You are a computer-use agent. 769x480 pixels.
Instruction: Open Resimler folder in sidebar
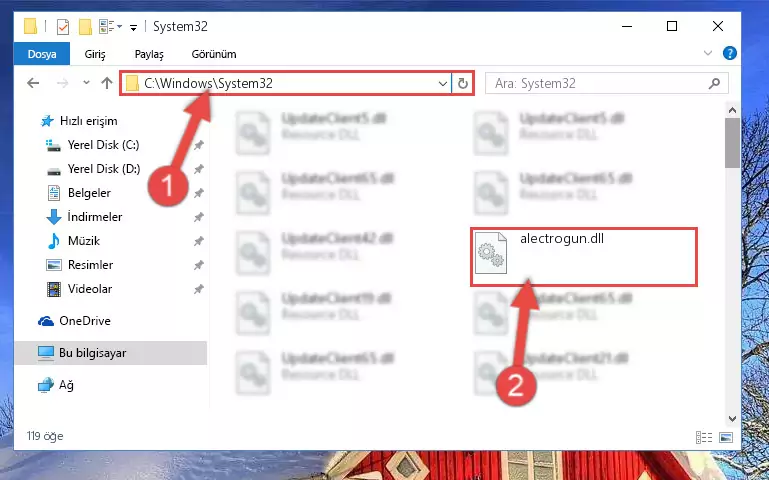[x=90, y=265]
